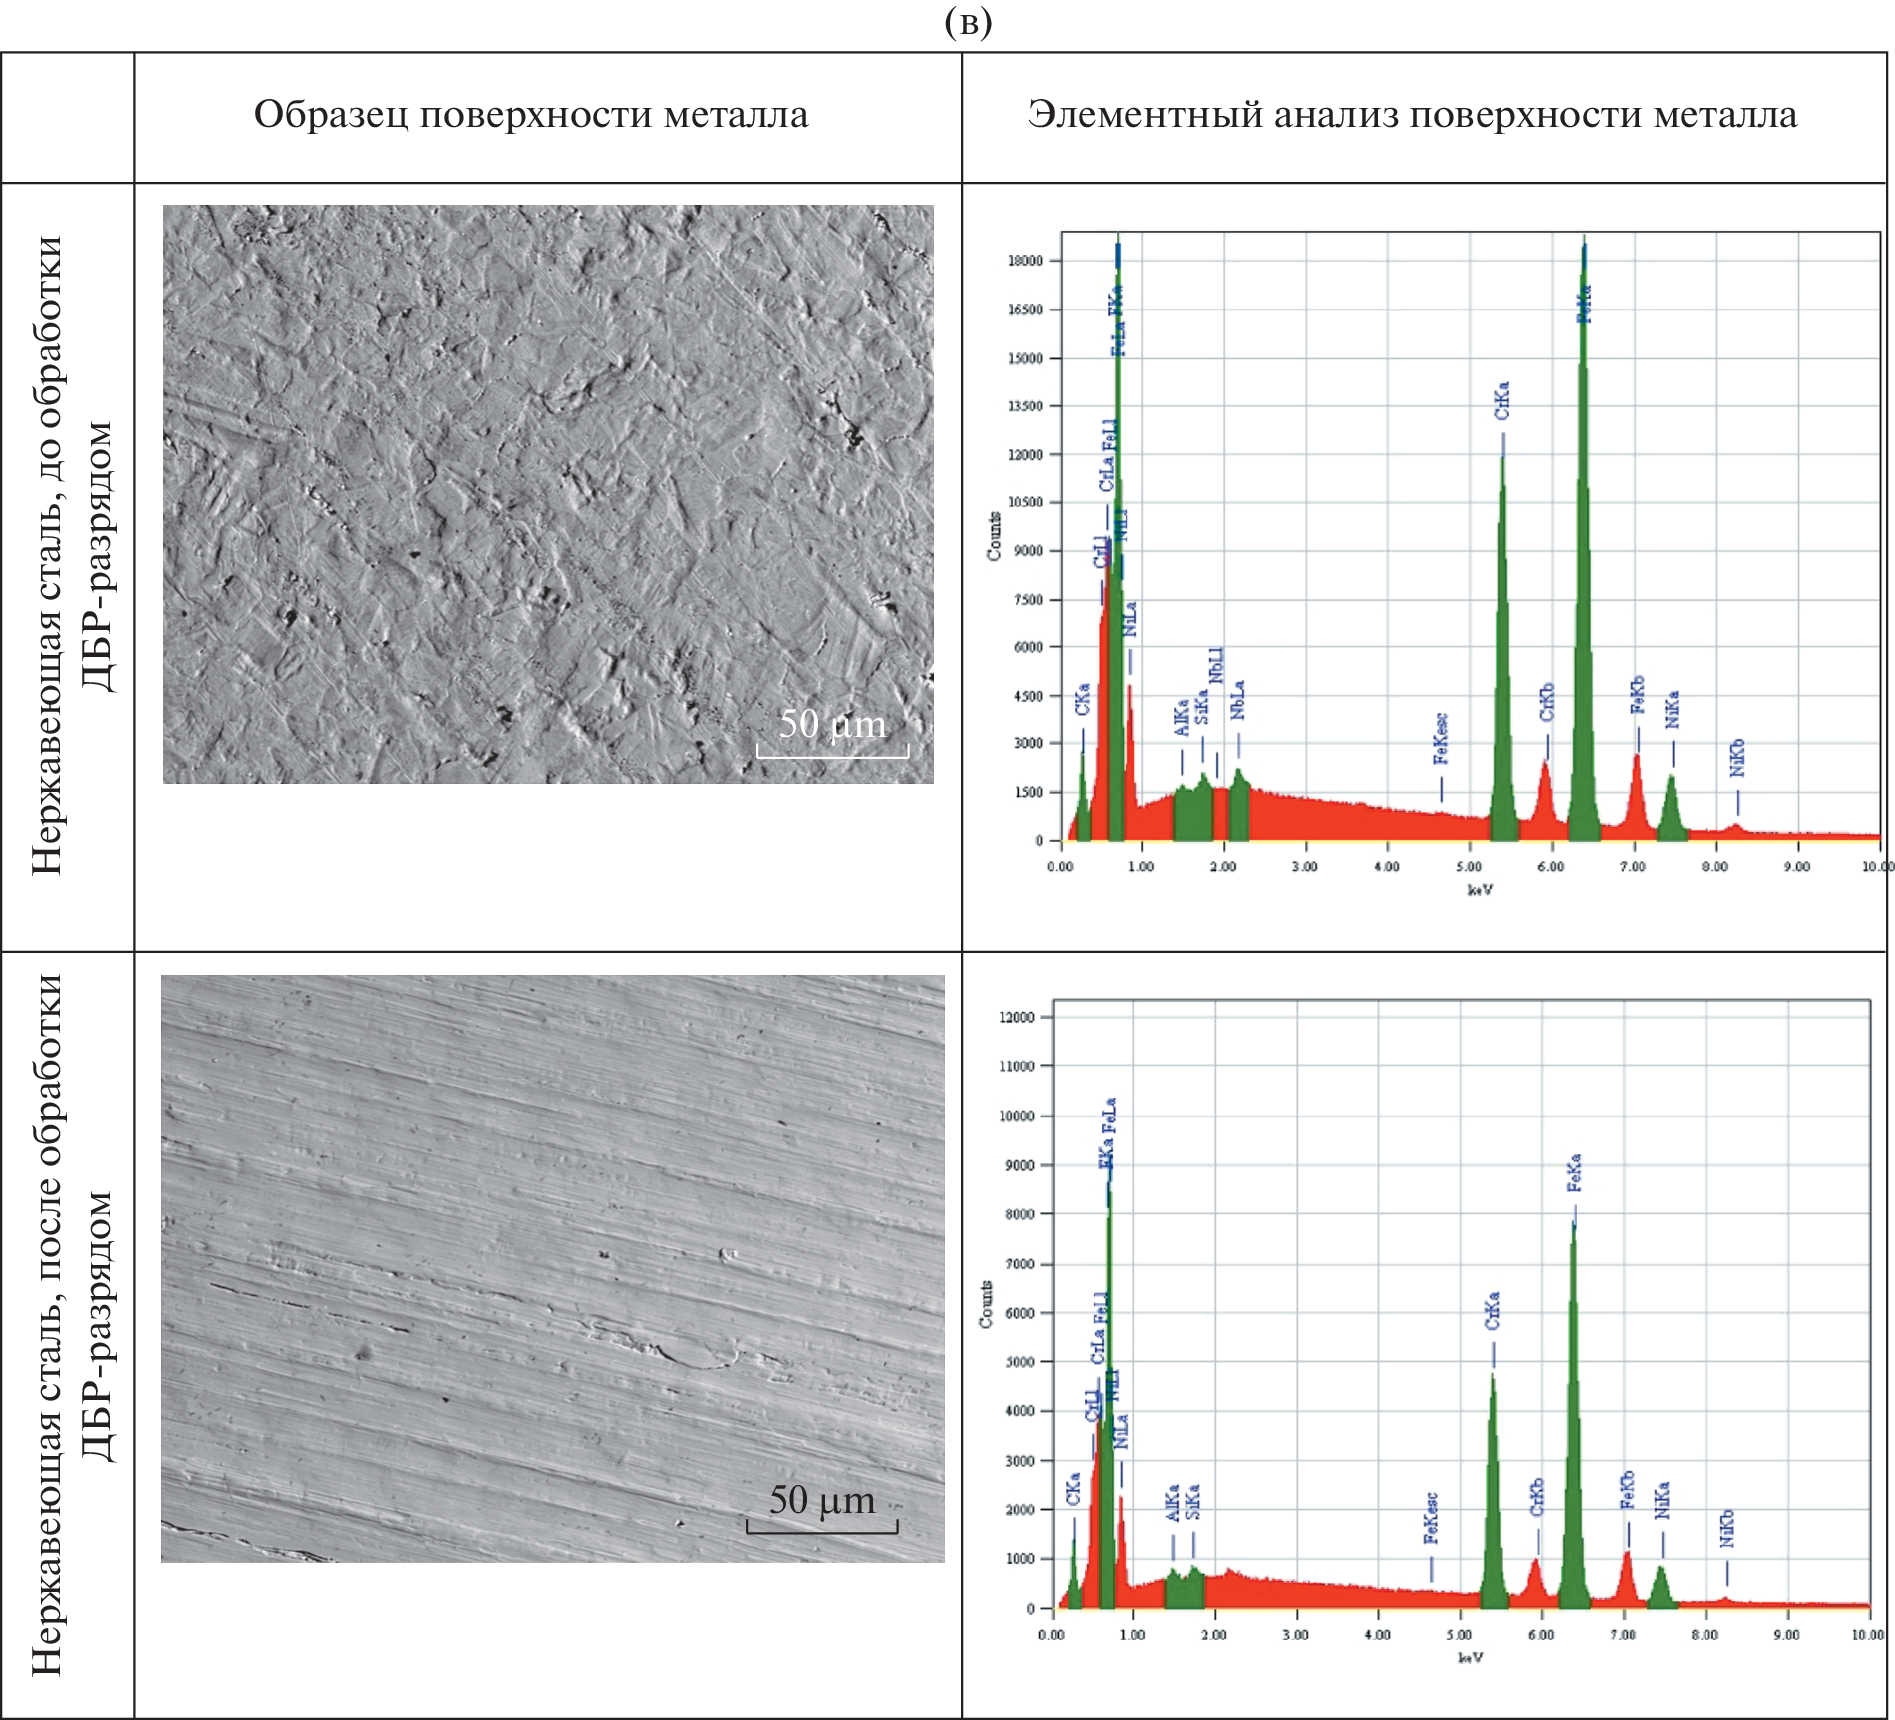Click the 18000 tick on top spectrum
The image size is (1895, 1720).
1025,261
